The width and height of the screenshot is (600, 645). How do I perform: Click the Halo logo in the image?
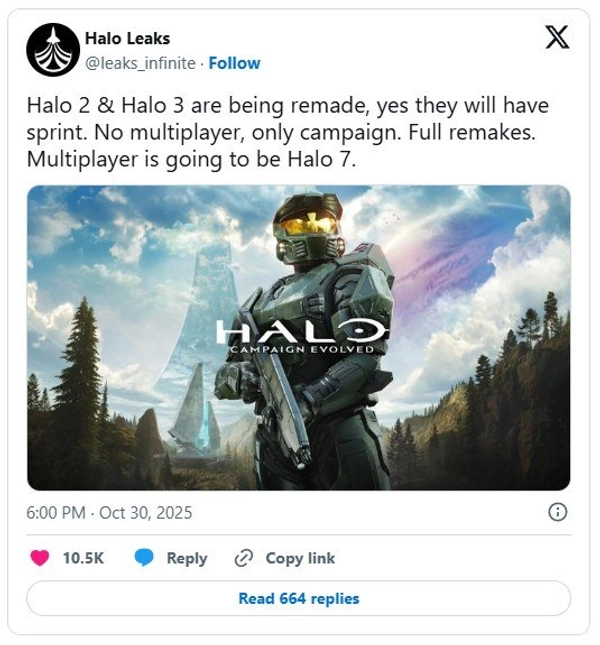pyautogui.click(x=302, y=331)
